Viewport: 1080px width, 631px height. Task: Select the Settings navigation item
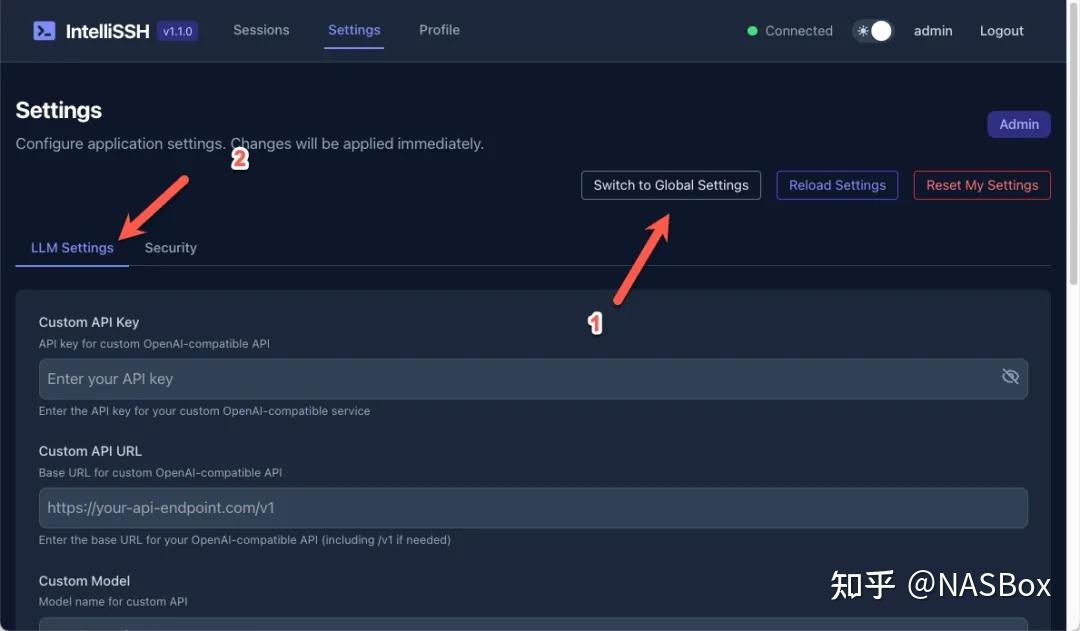tap(354, 30)
